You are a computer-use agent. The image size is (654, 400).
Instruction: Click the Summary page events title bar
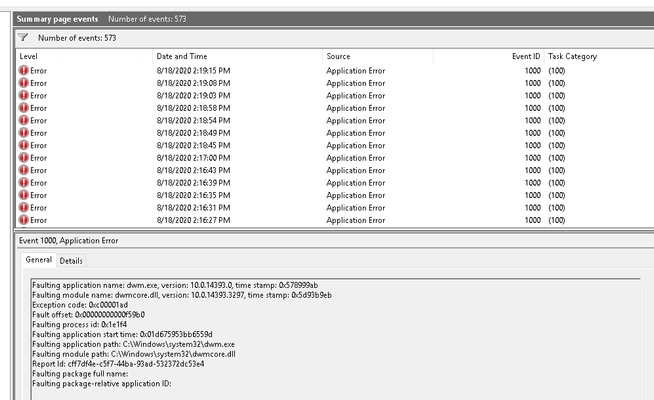(334, 19)
